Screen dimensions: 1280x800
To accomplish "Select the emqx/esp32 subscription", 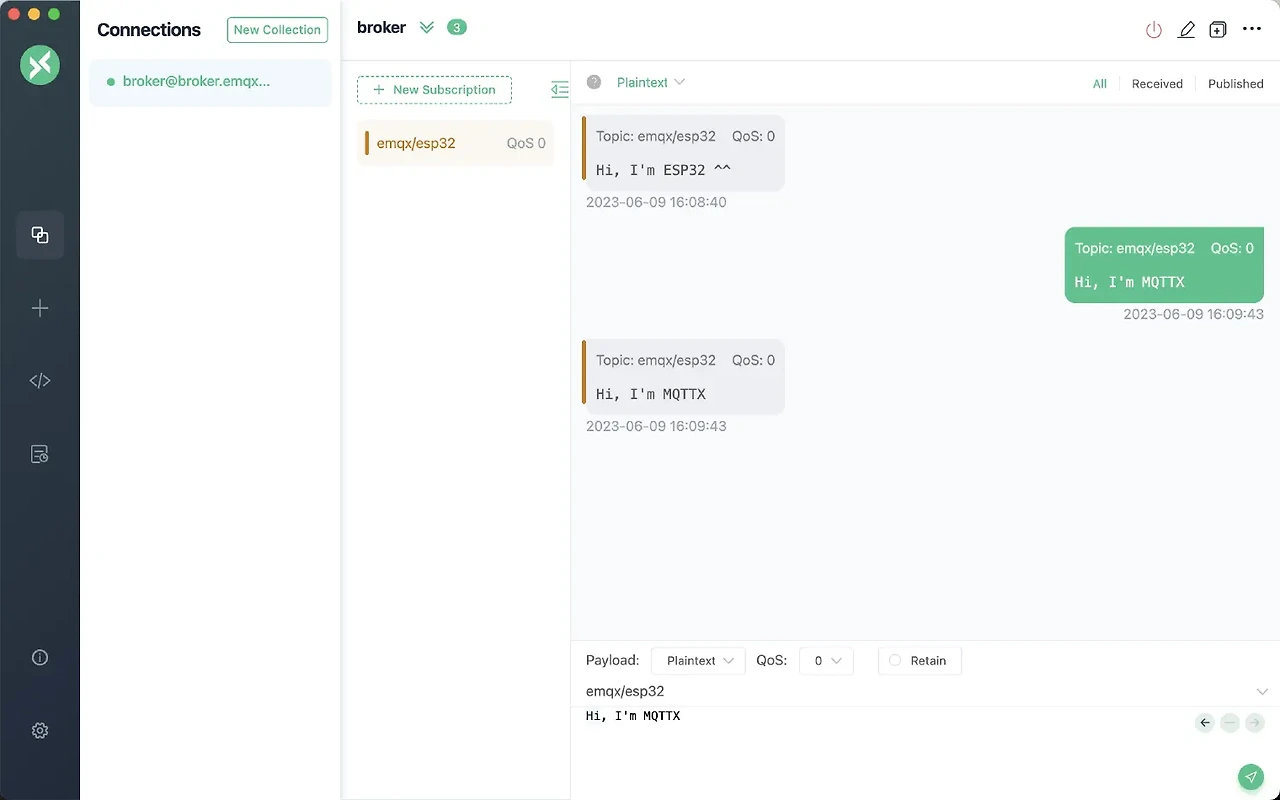I will point(455,143).
